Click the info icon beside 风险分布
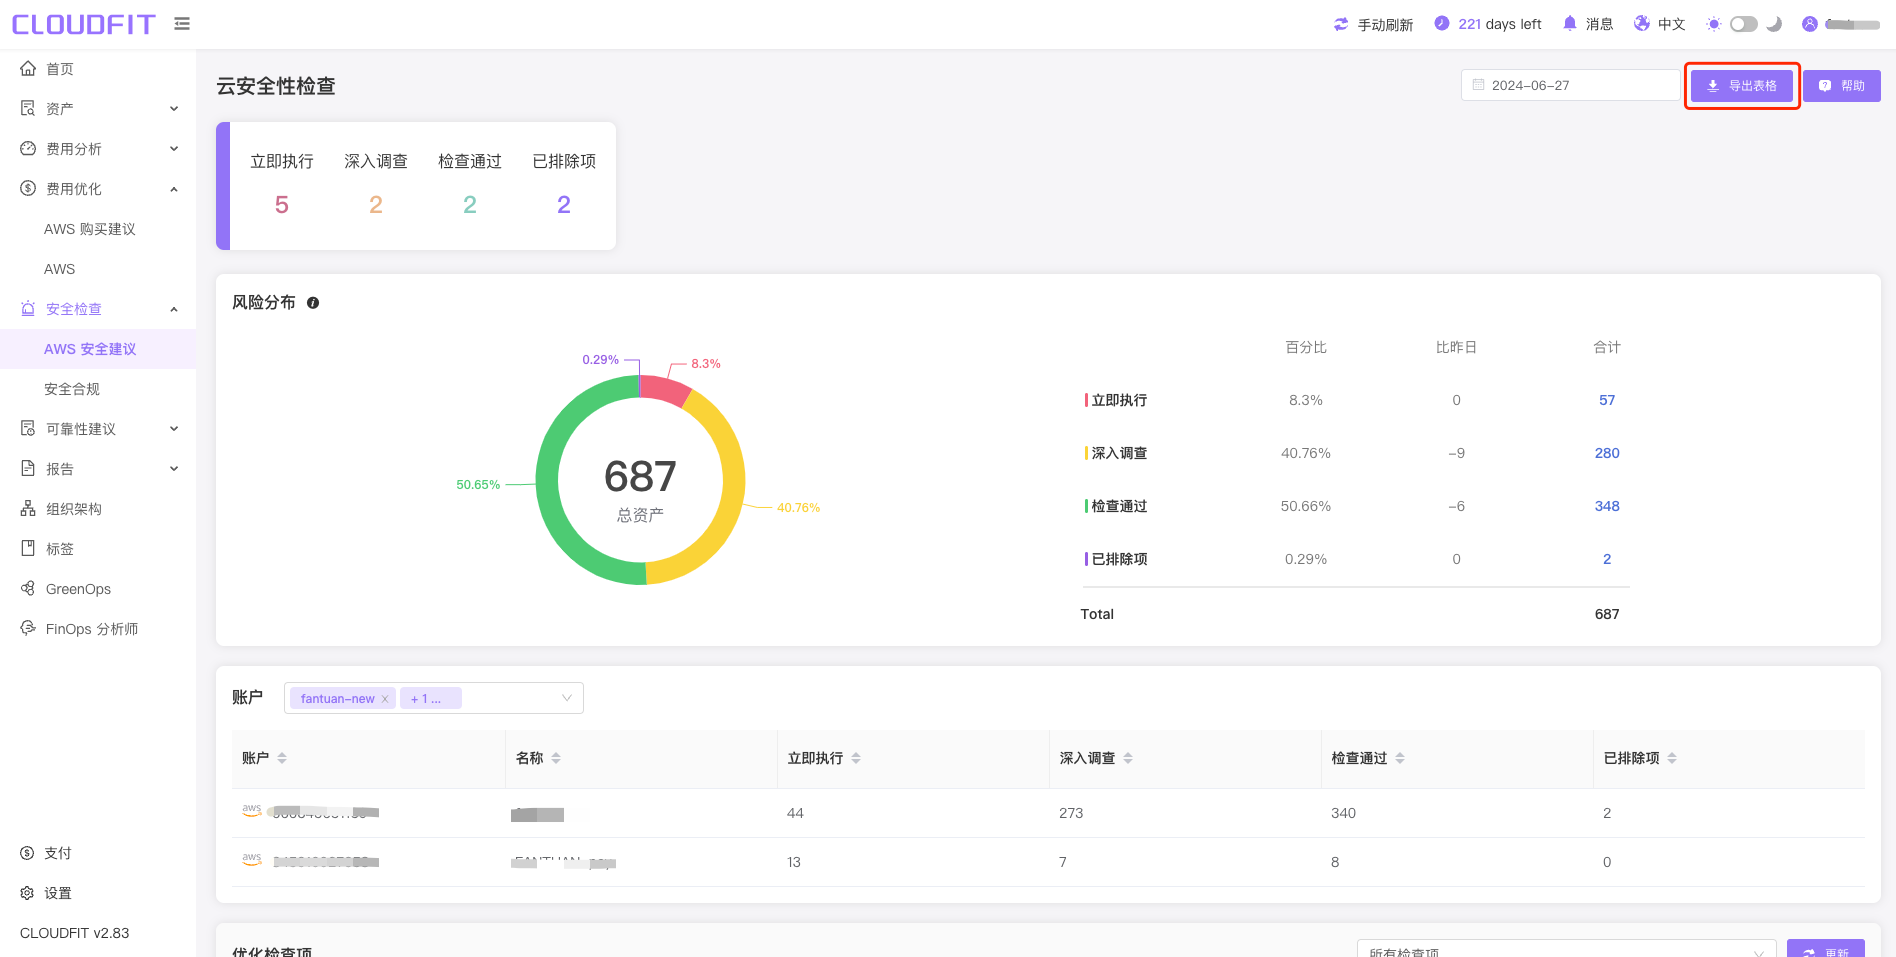Screen dimensions: 1896x957 tap(313, 303)
